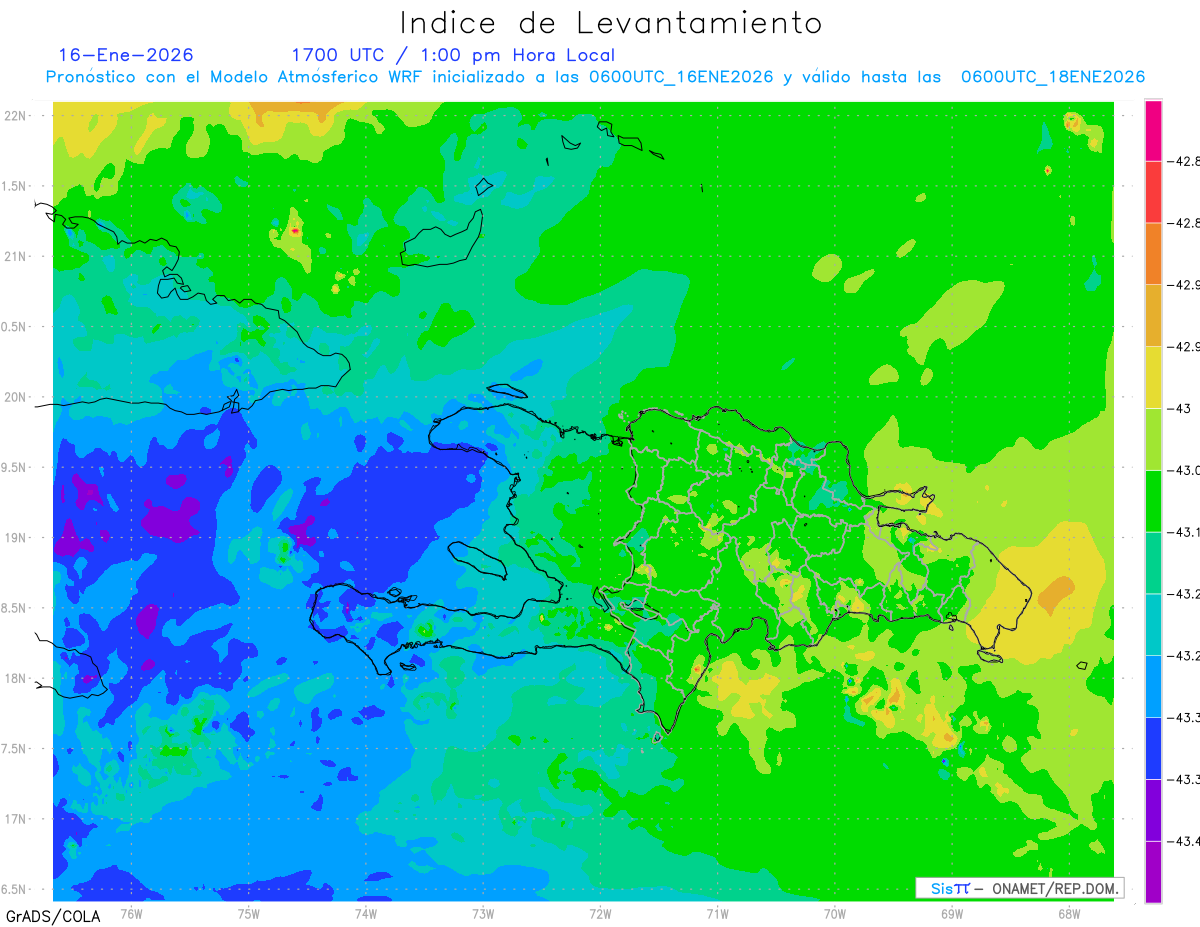
Task: Click the "6.5N" latitude label
Action: tap(15, 890)
